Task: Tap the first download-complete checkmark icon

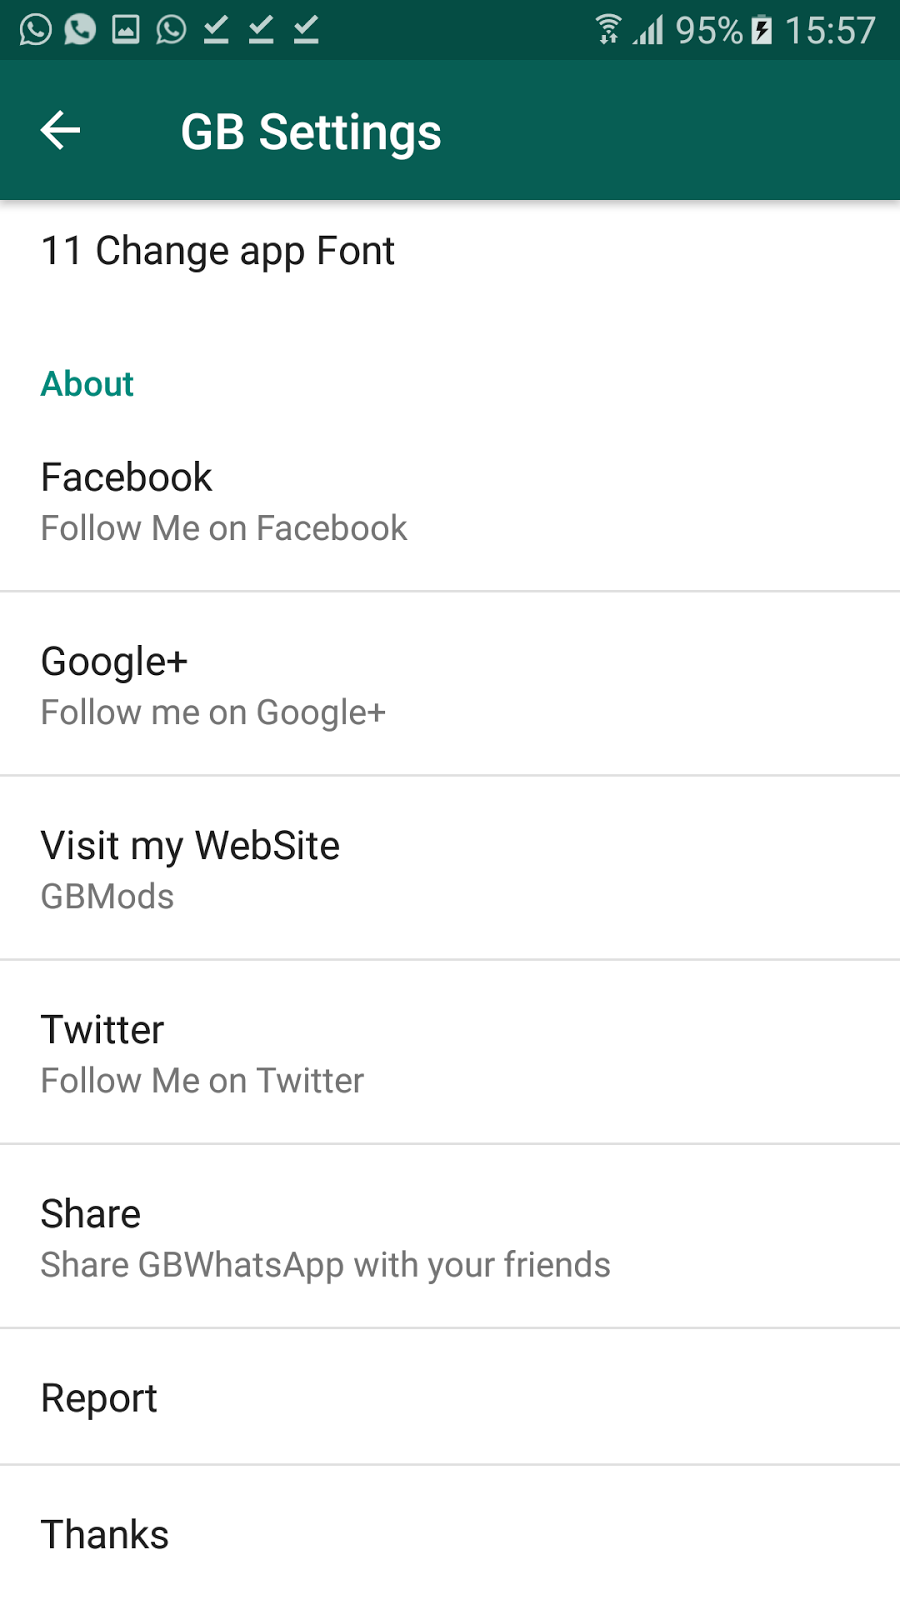Action: [216, 29]
